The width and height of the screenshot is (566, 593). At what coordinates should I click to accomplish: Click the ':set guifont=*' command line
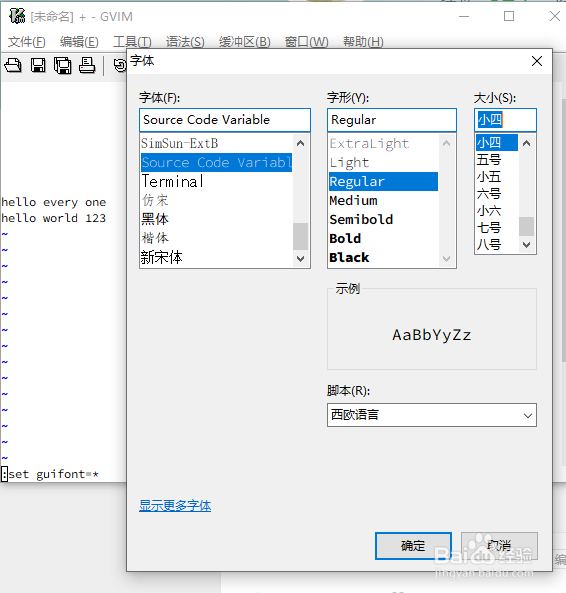(50, 474)
